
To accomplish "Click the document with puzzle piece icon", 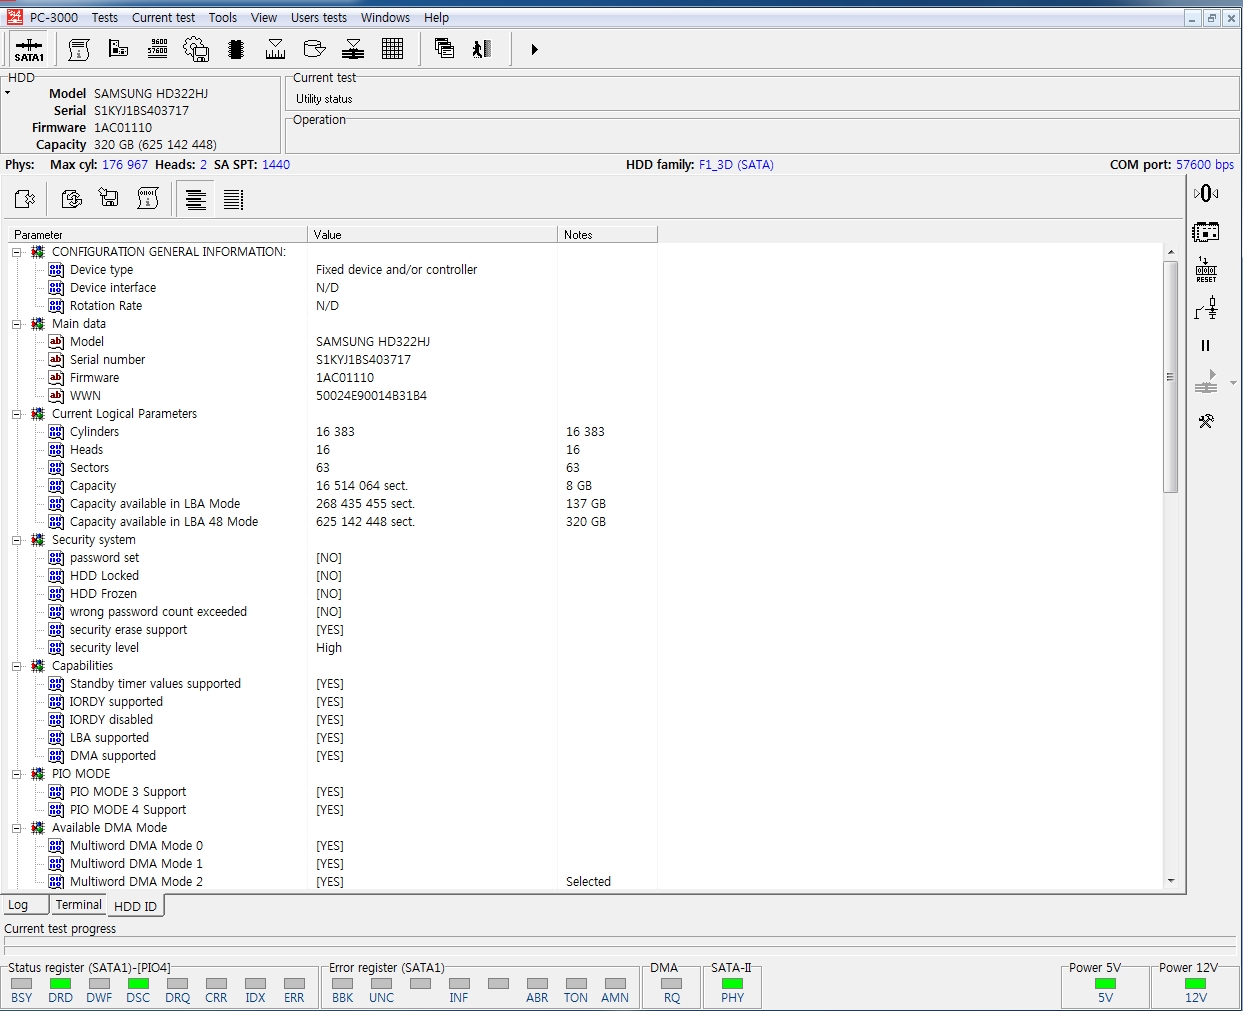I will point(25,199).
